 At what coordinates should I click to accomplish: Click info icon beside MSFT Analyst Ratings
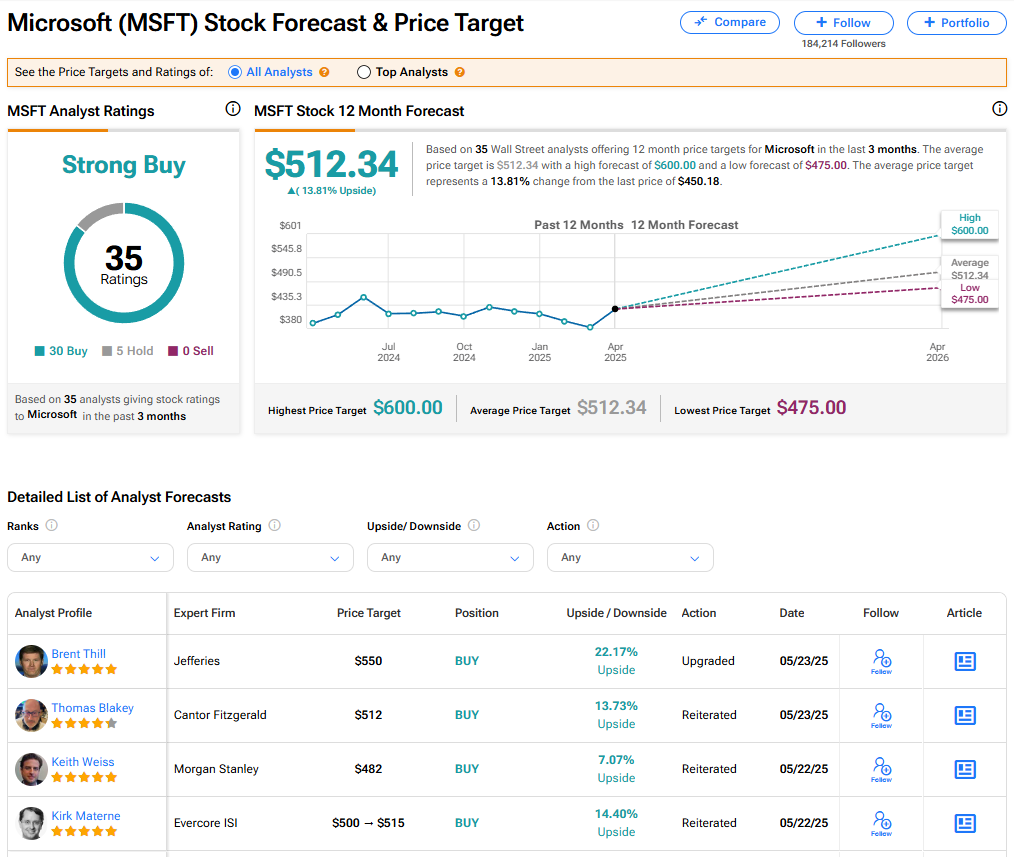tap(233, 109)
